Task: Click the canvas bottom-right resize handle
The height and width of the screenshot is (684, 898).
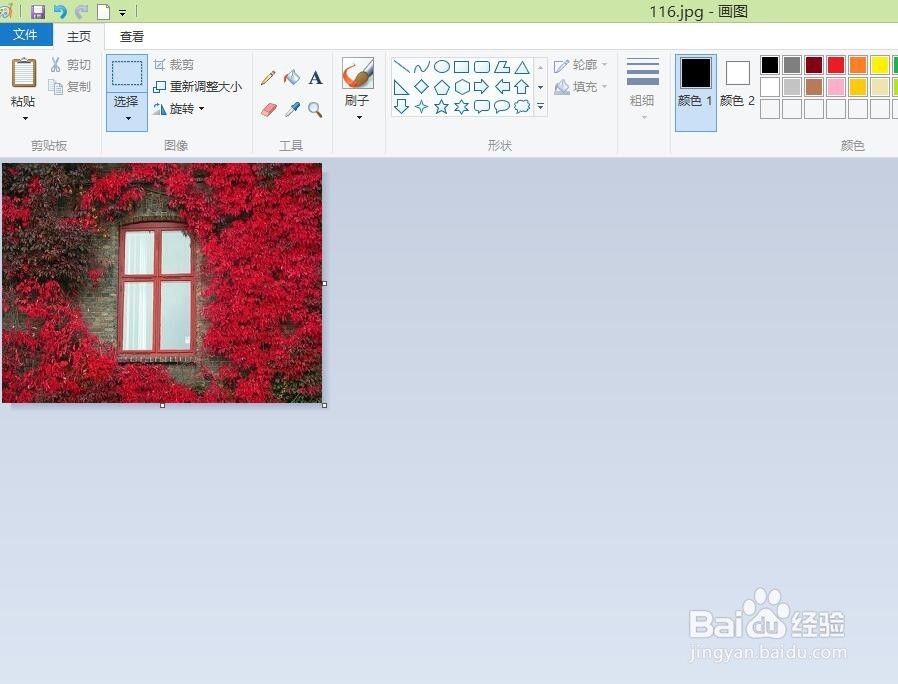Action: click(x=325, y=405)
